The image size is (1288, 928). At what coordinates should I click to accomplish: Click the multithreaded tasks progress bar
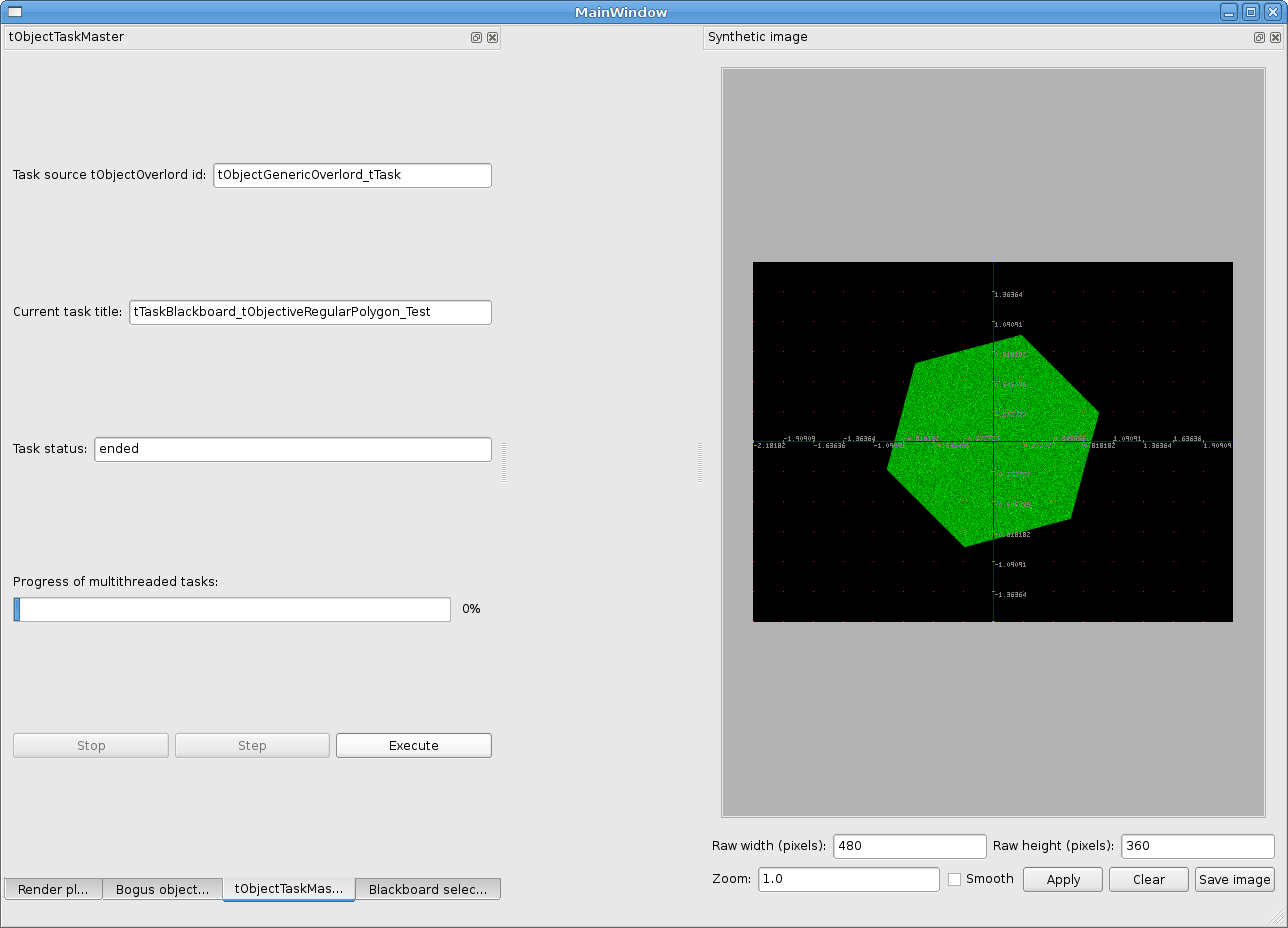point(232,610)
